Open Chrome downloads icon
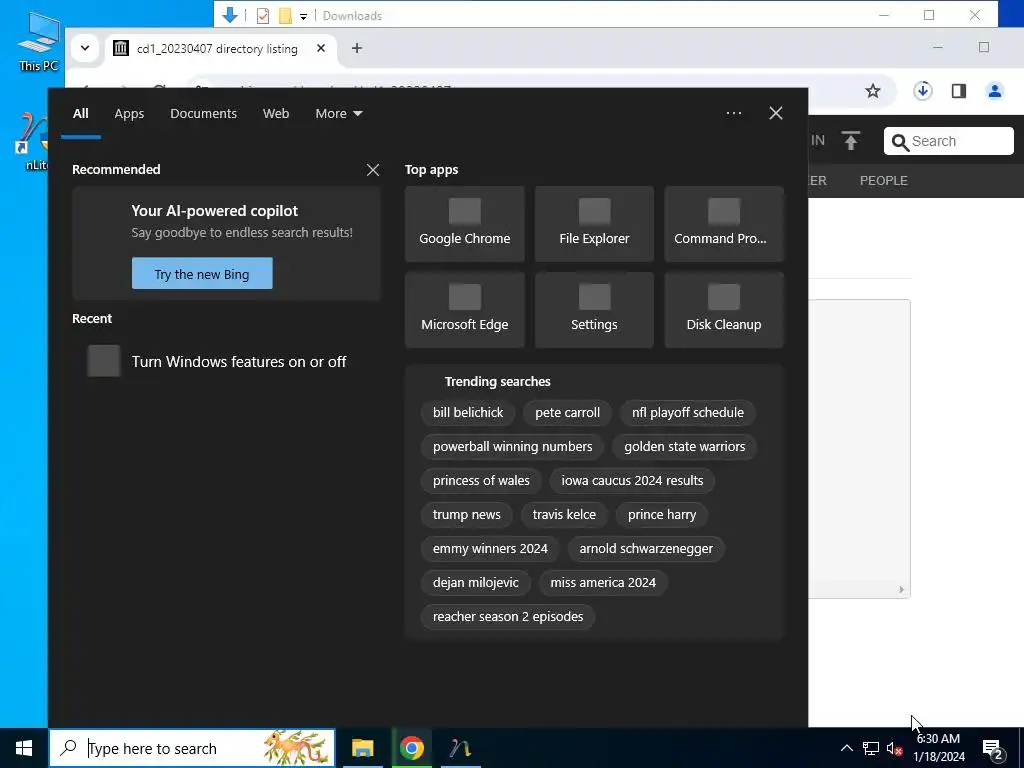The height and width of the screenshot is (768, 1024). [x=923, y=91]
